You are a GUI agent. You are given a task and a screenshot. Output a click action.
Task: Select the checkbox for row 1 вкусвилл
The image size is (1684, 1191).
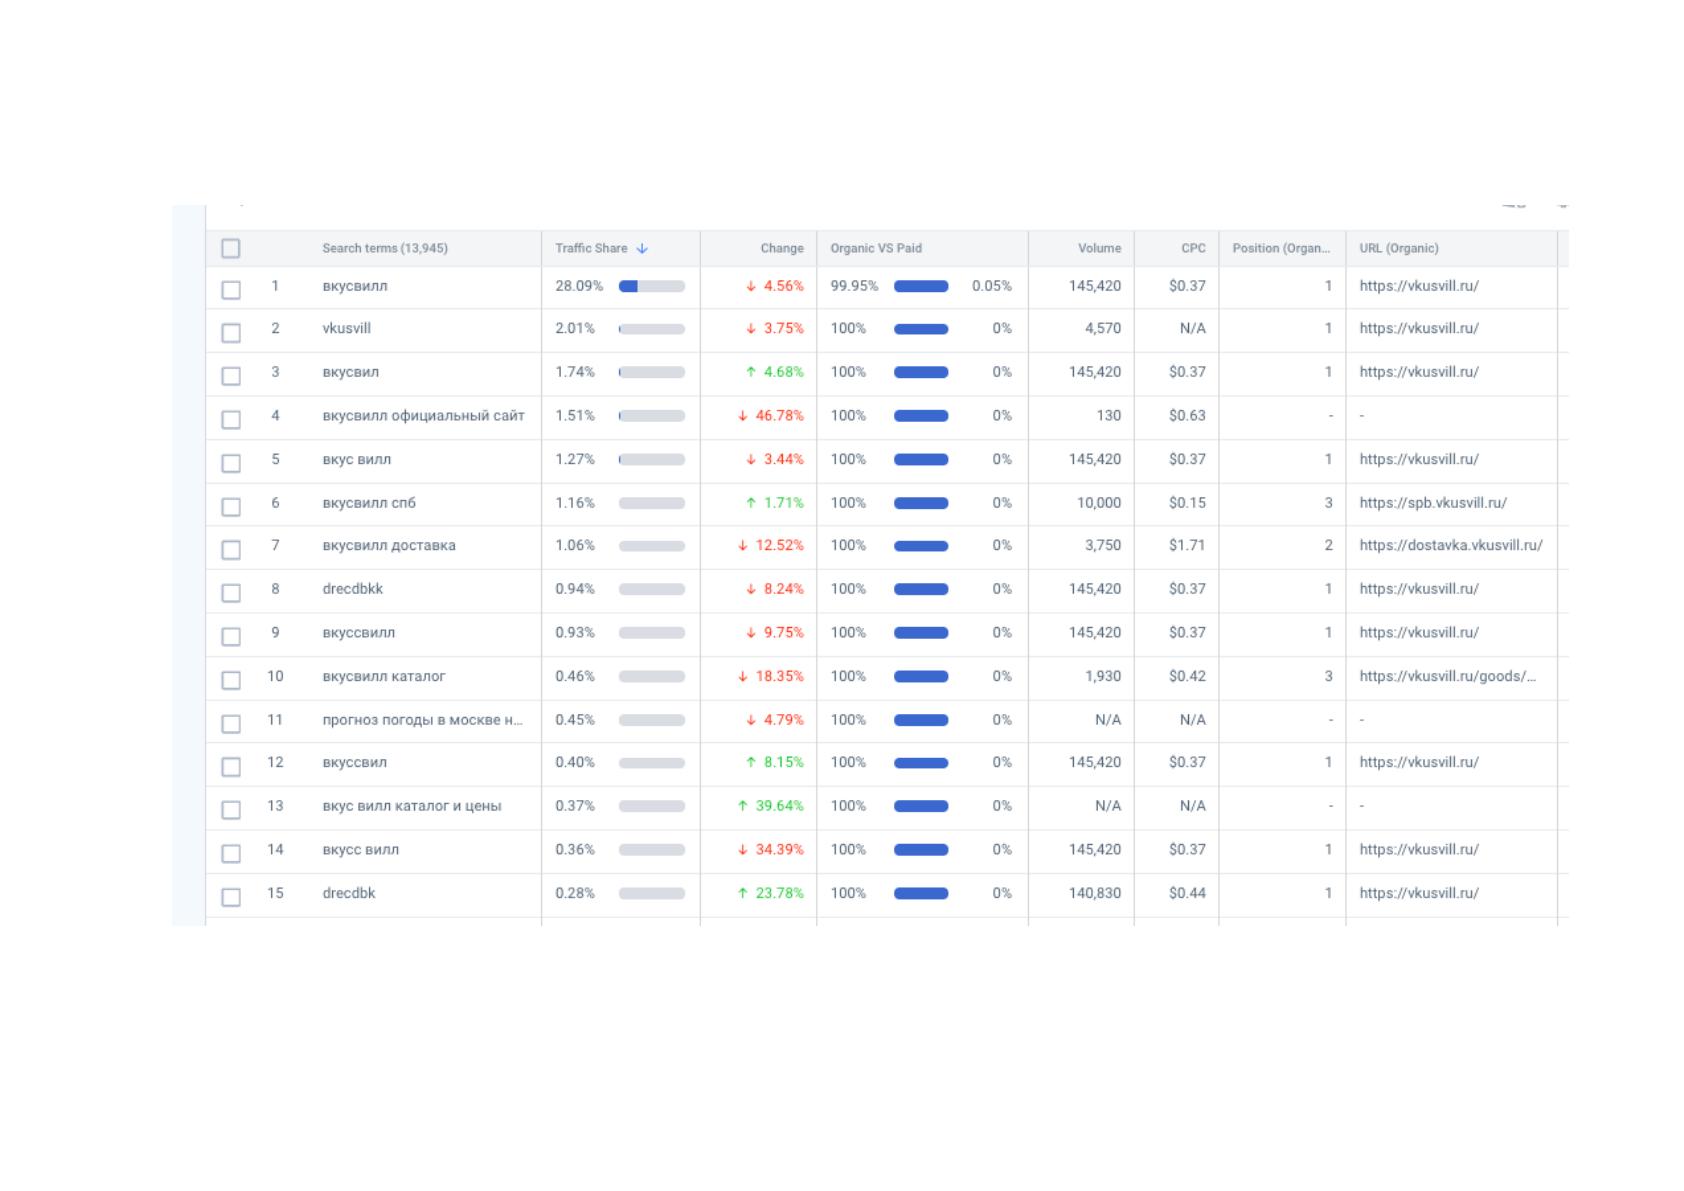[231, 290]
